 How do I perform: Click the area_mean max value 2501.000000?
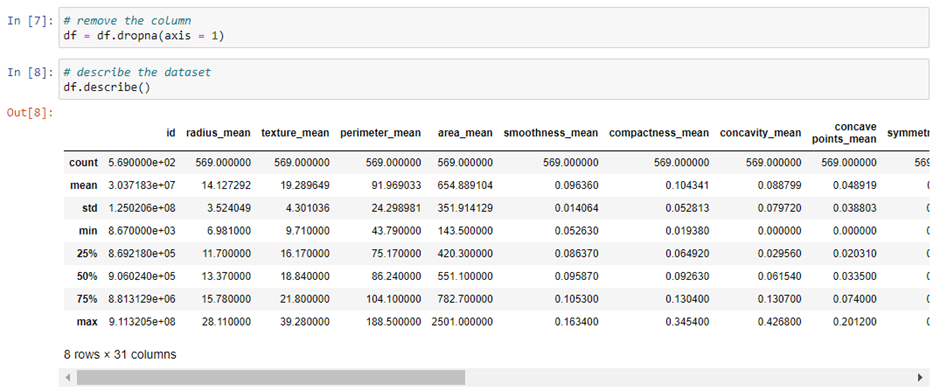(x=462, y=321)
